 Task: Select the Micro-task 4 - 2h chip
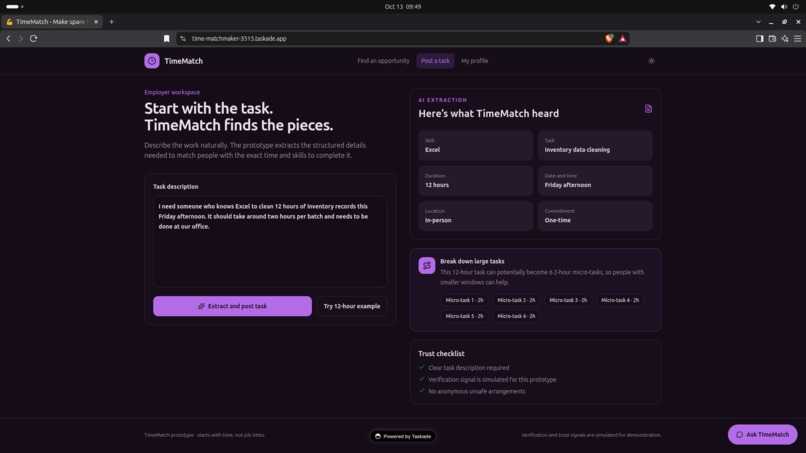coord(620,300)
